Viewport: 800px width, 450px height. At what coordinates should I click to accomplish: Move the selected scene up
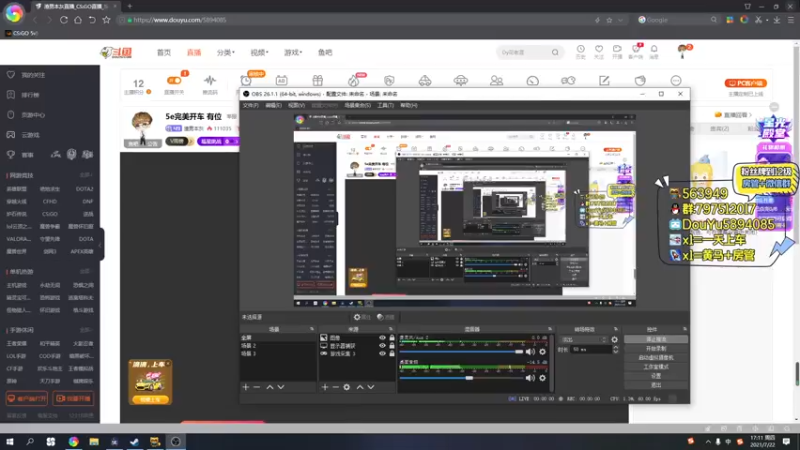[x=270, y=387]
